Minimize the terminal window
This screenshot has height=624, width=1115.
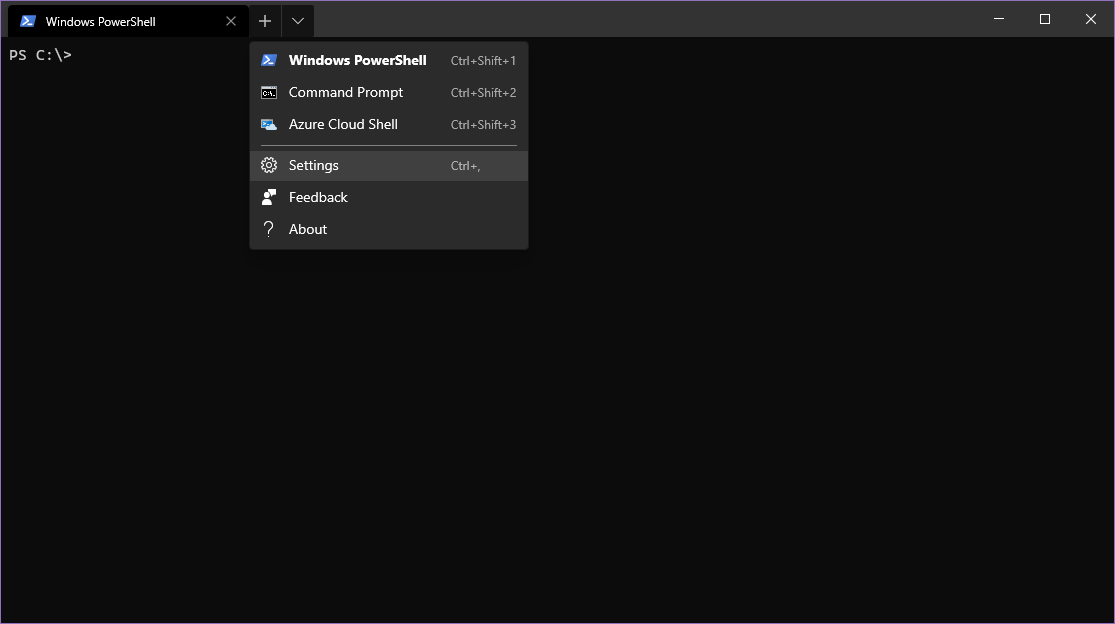[999, 19]
